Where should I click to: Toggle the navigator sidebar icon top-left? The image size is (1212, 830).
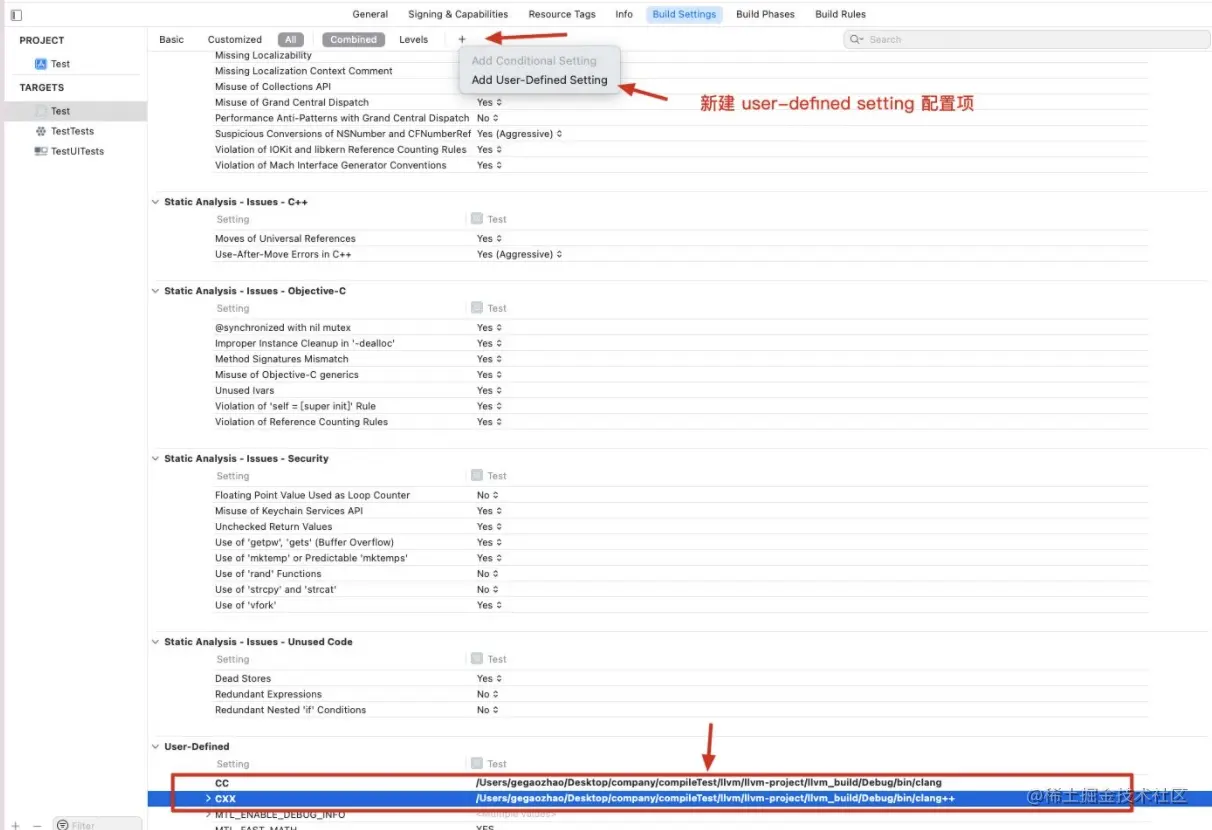(x=16, y=14)
